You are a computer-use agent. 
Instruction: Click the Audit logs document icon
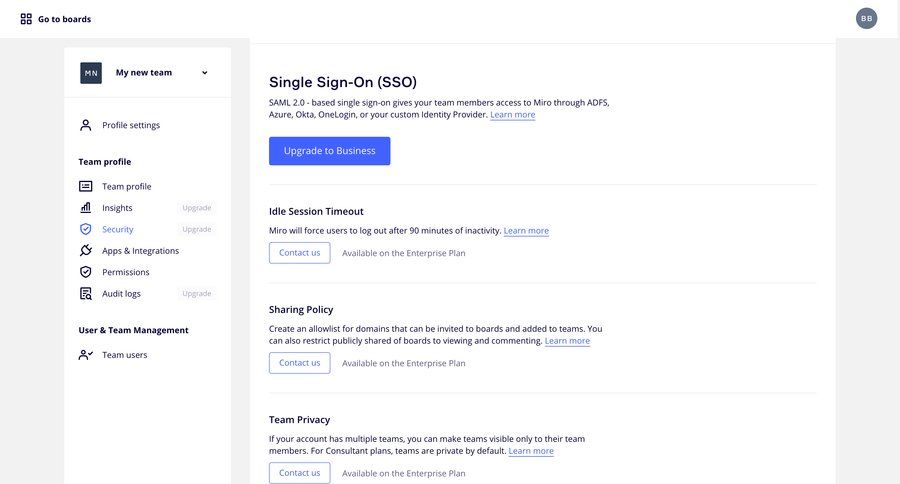pyautogui.click(x=86, y=293)
